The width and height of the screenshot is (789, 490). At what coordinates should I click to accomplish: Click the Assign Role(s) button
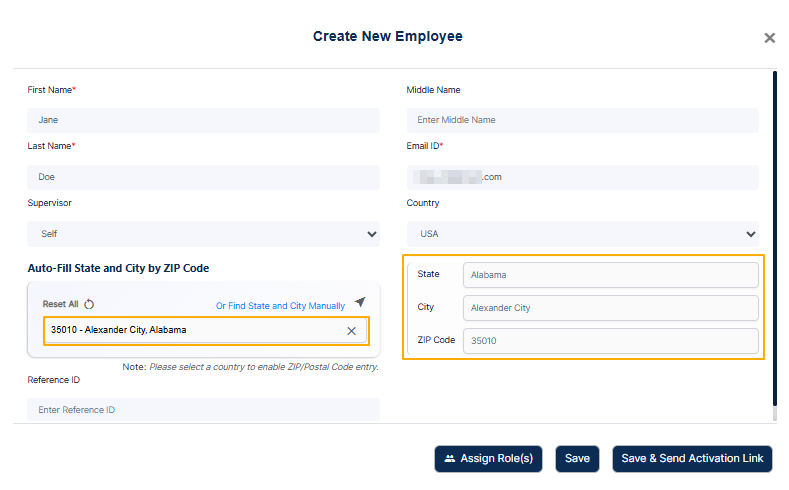[x=488, y=458]
